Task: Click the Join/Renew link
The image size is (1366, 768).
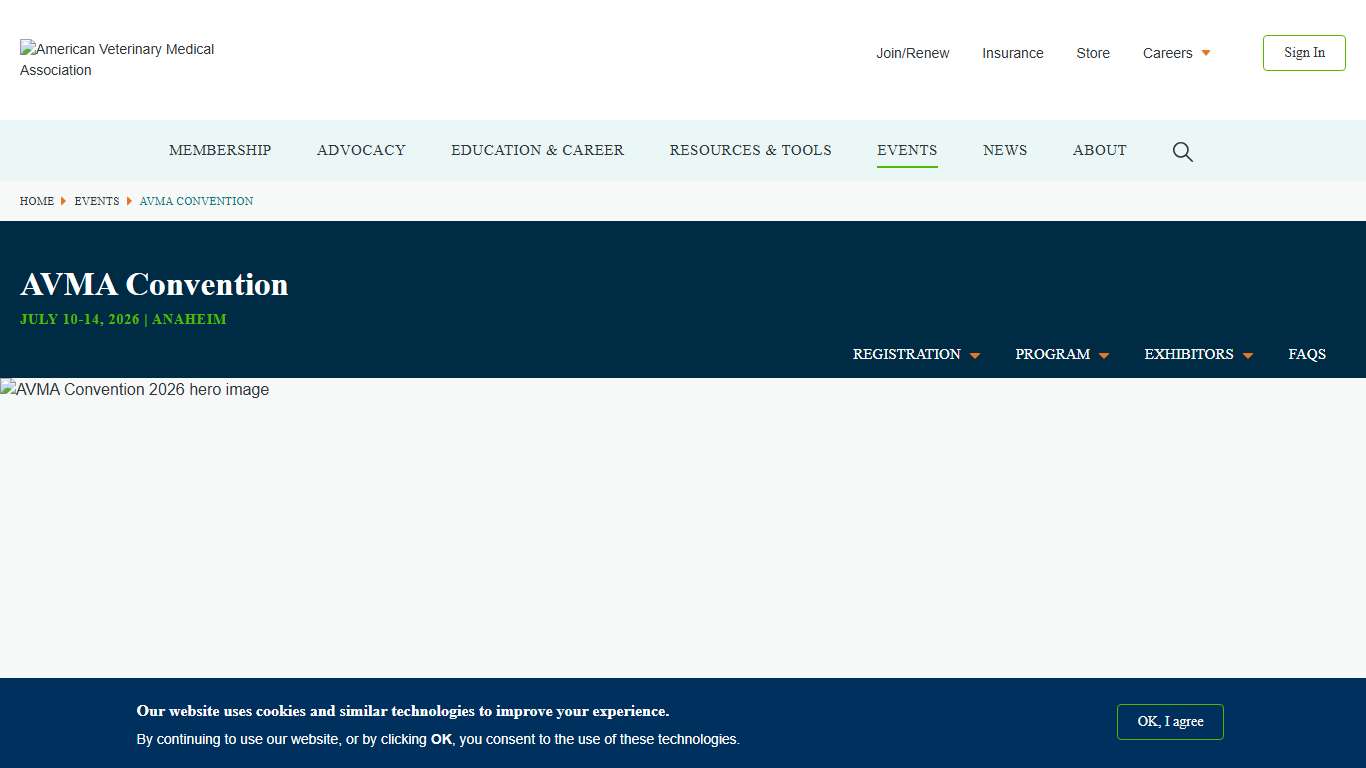Action: [x=912, y=53]
